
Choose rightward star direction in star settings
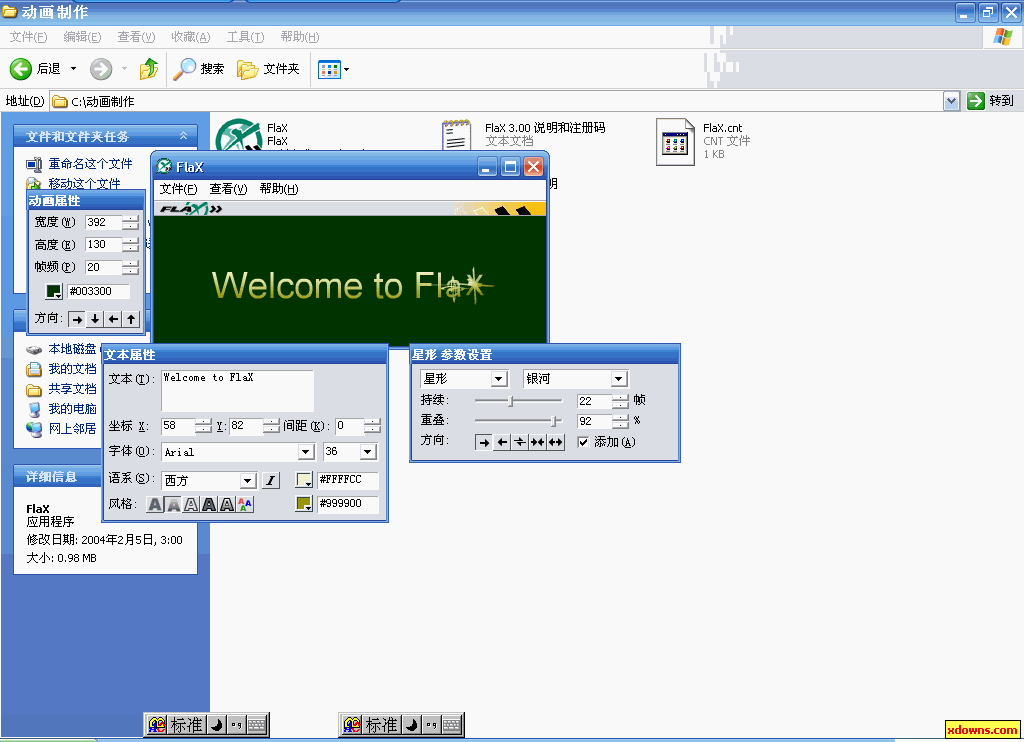(484, 442)
